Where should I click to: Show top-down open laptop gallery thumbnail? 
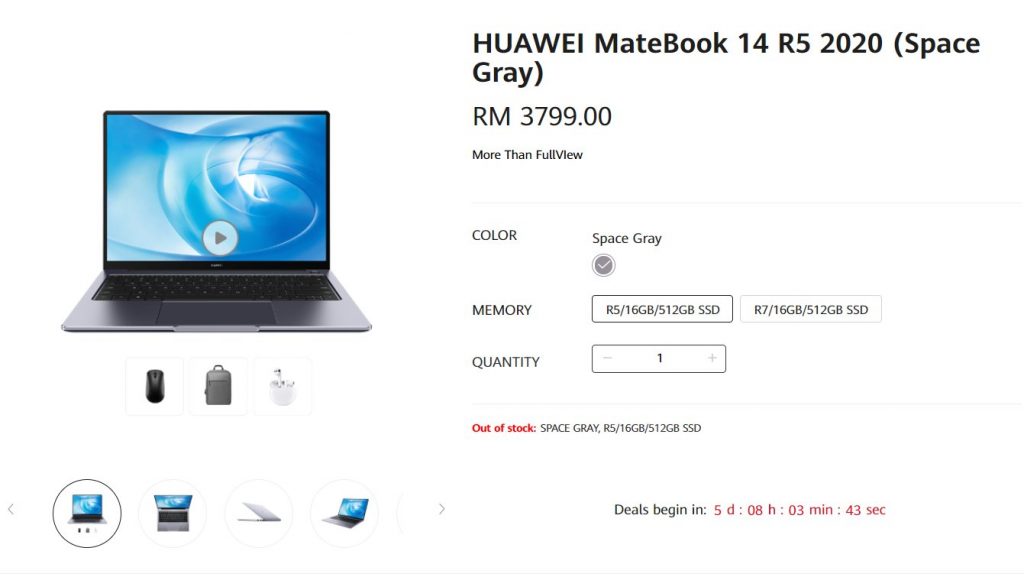(172, 513)
